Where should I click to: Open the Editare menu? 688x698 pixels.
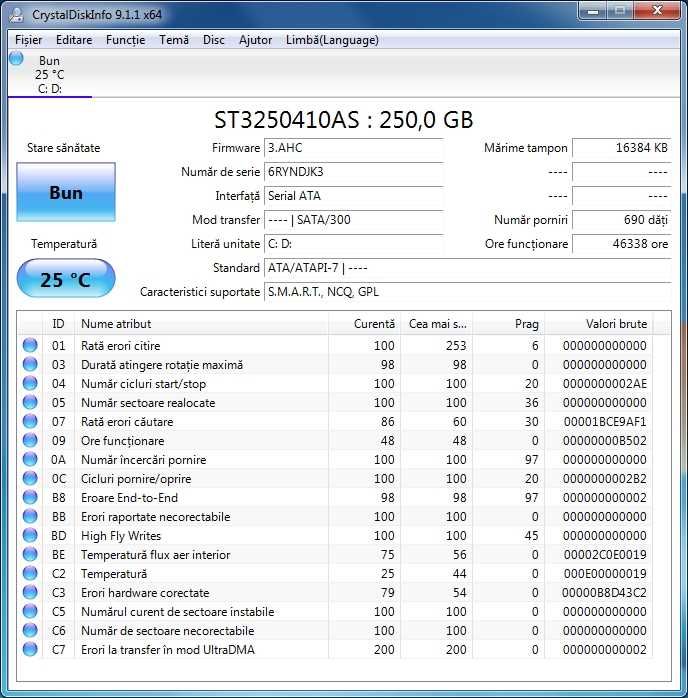pyautogui.click(x=74, y=40)
